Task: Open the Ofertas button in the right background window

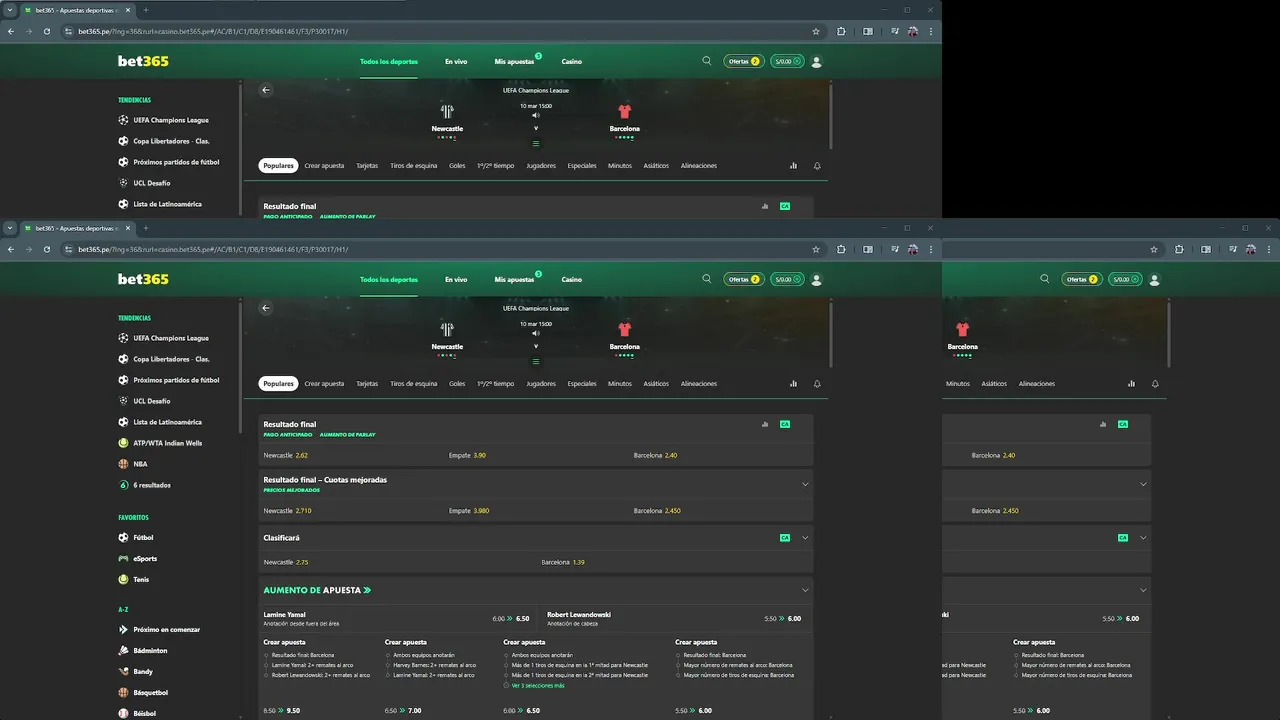Action: (x=1081, y=280)
